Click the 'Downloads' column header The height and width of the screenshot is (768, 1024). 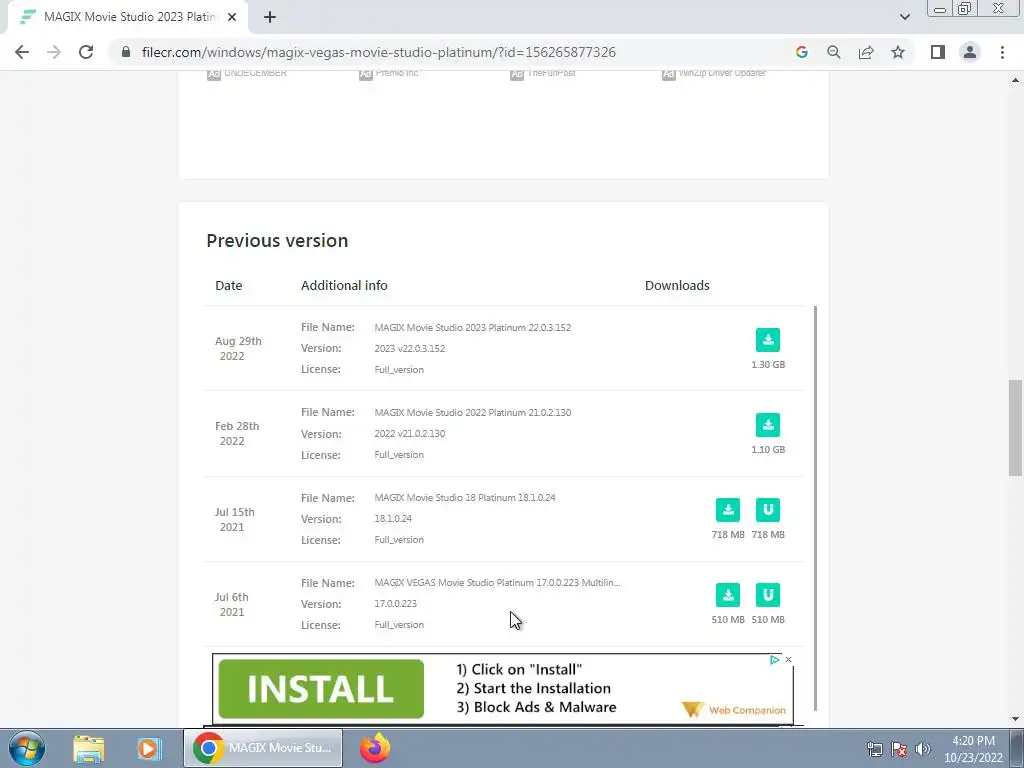(x=677, y=285)
